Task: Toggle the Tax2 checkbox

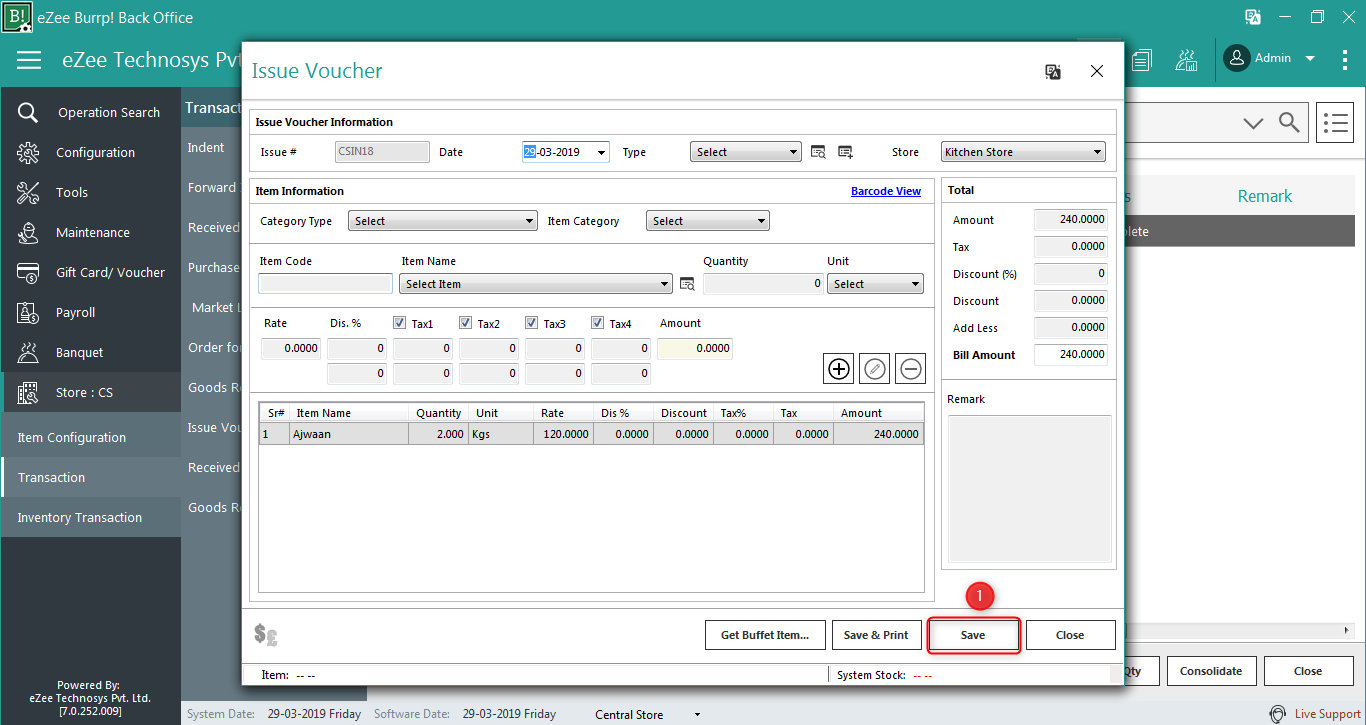Action: pyautogui.click(x=466, y=323)
